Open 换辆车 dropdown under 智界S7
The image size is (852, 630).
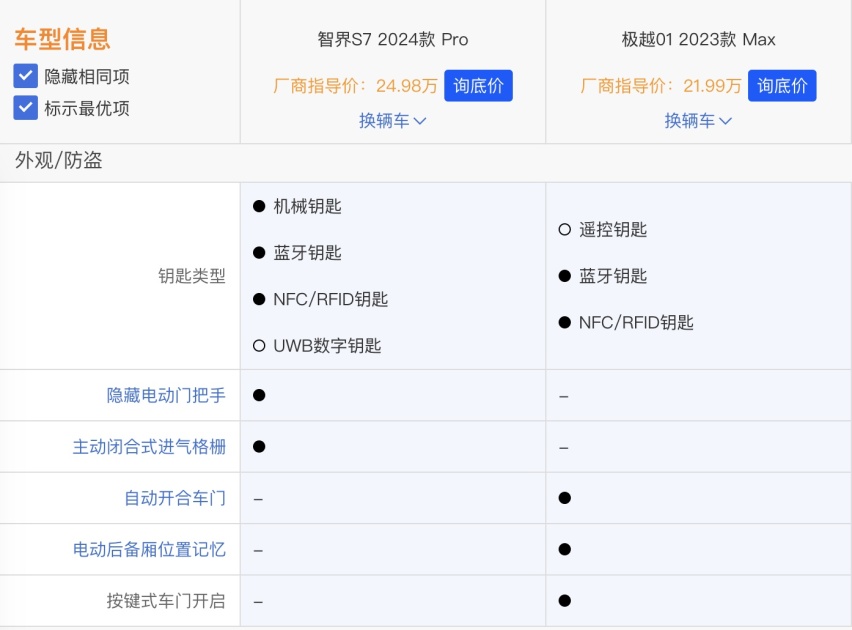pyautogui.click(x=392, y=121)
